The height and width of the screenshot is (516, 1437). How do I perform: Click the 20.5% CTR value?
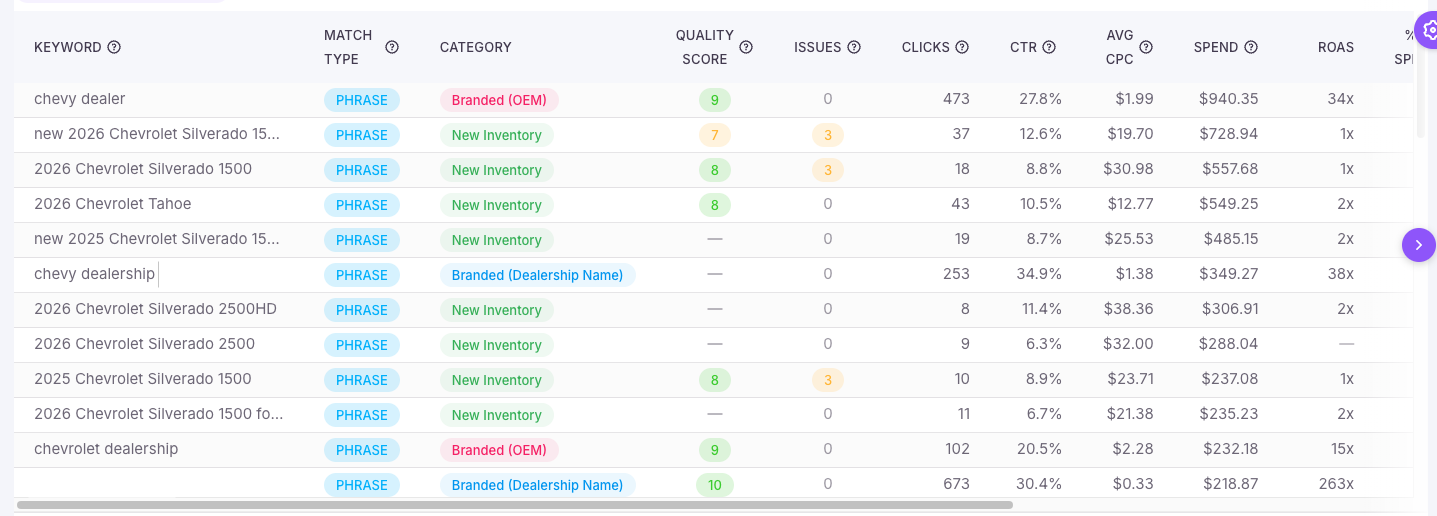tap(1040, 449)
